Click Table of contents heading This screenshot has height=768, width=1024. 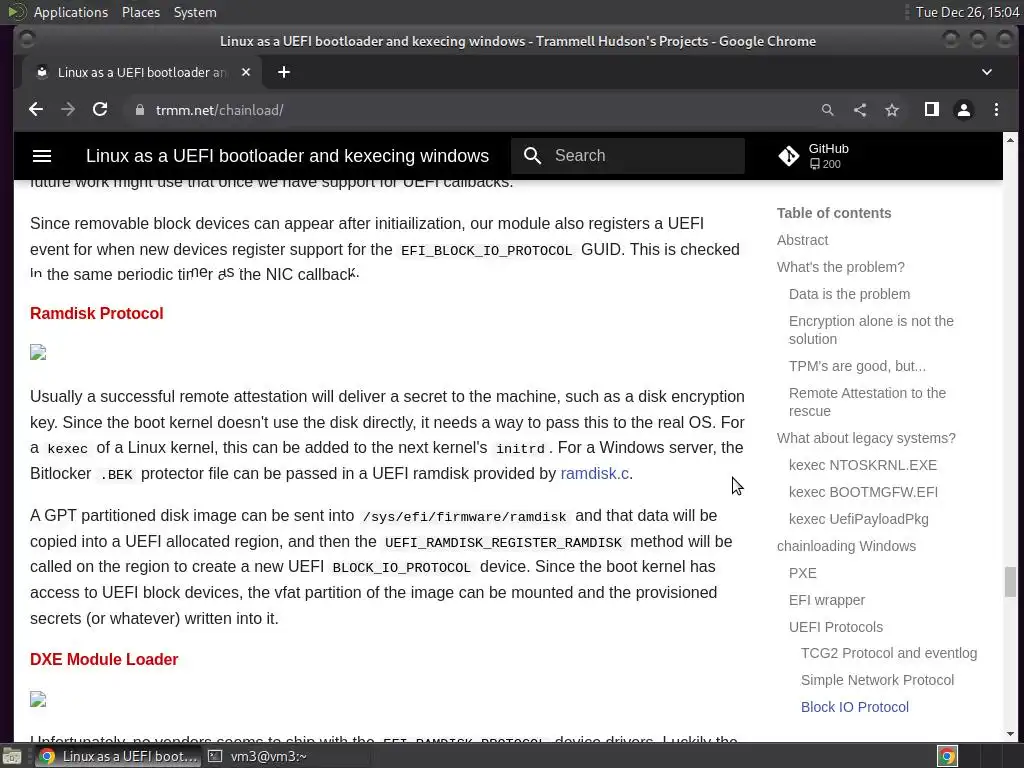834,213
